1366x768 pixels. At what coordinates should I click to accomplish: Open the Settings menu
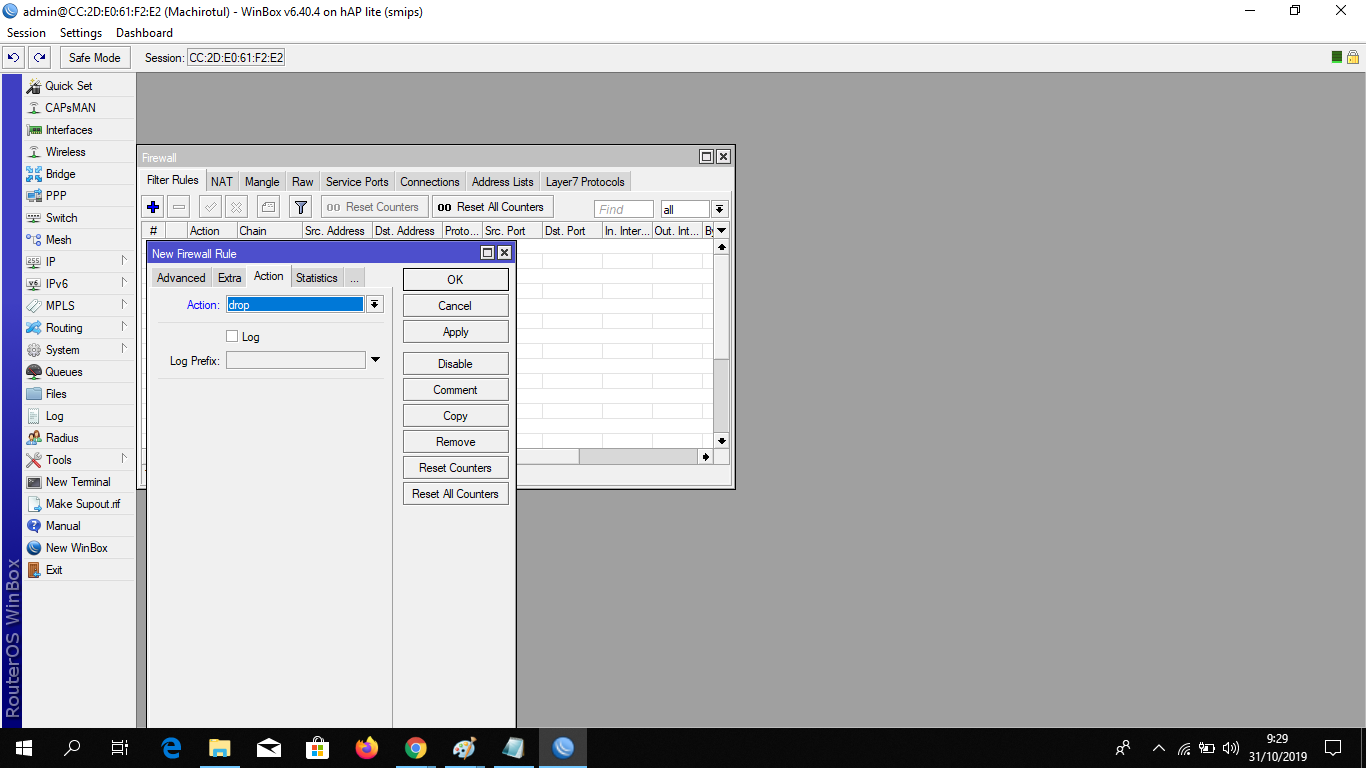click(81, 33)
